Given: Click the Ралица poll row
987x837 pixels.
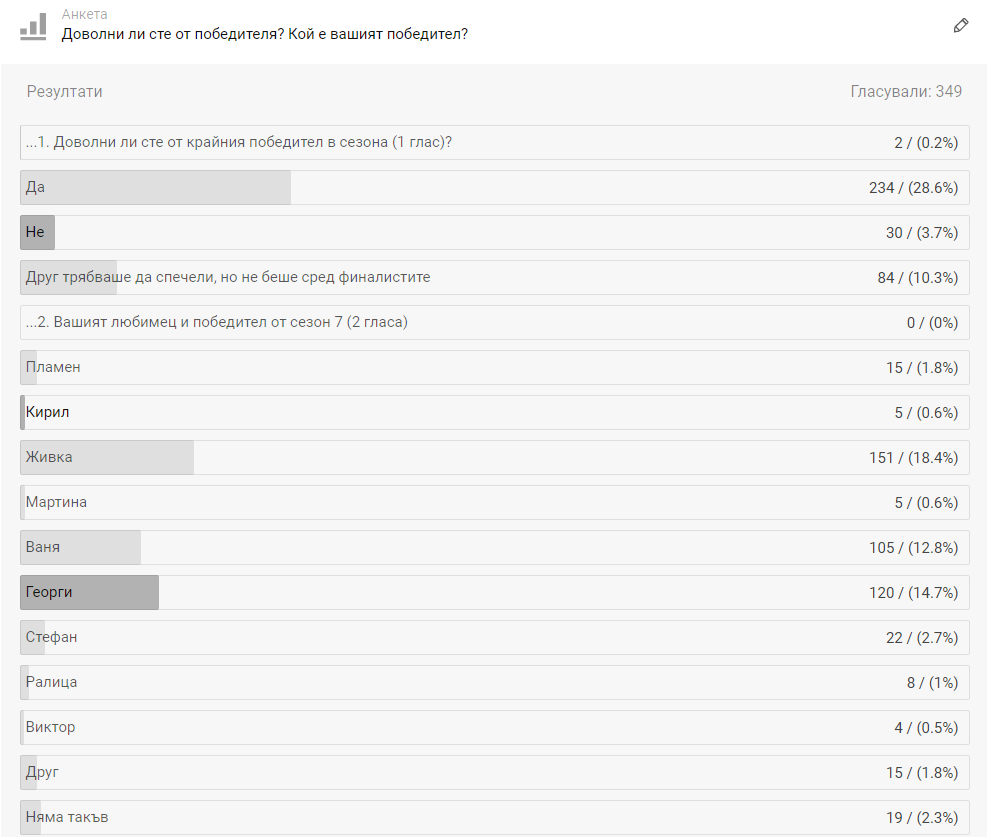Looking at the screenshot, I should pos(495,683).
